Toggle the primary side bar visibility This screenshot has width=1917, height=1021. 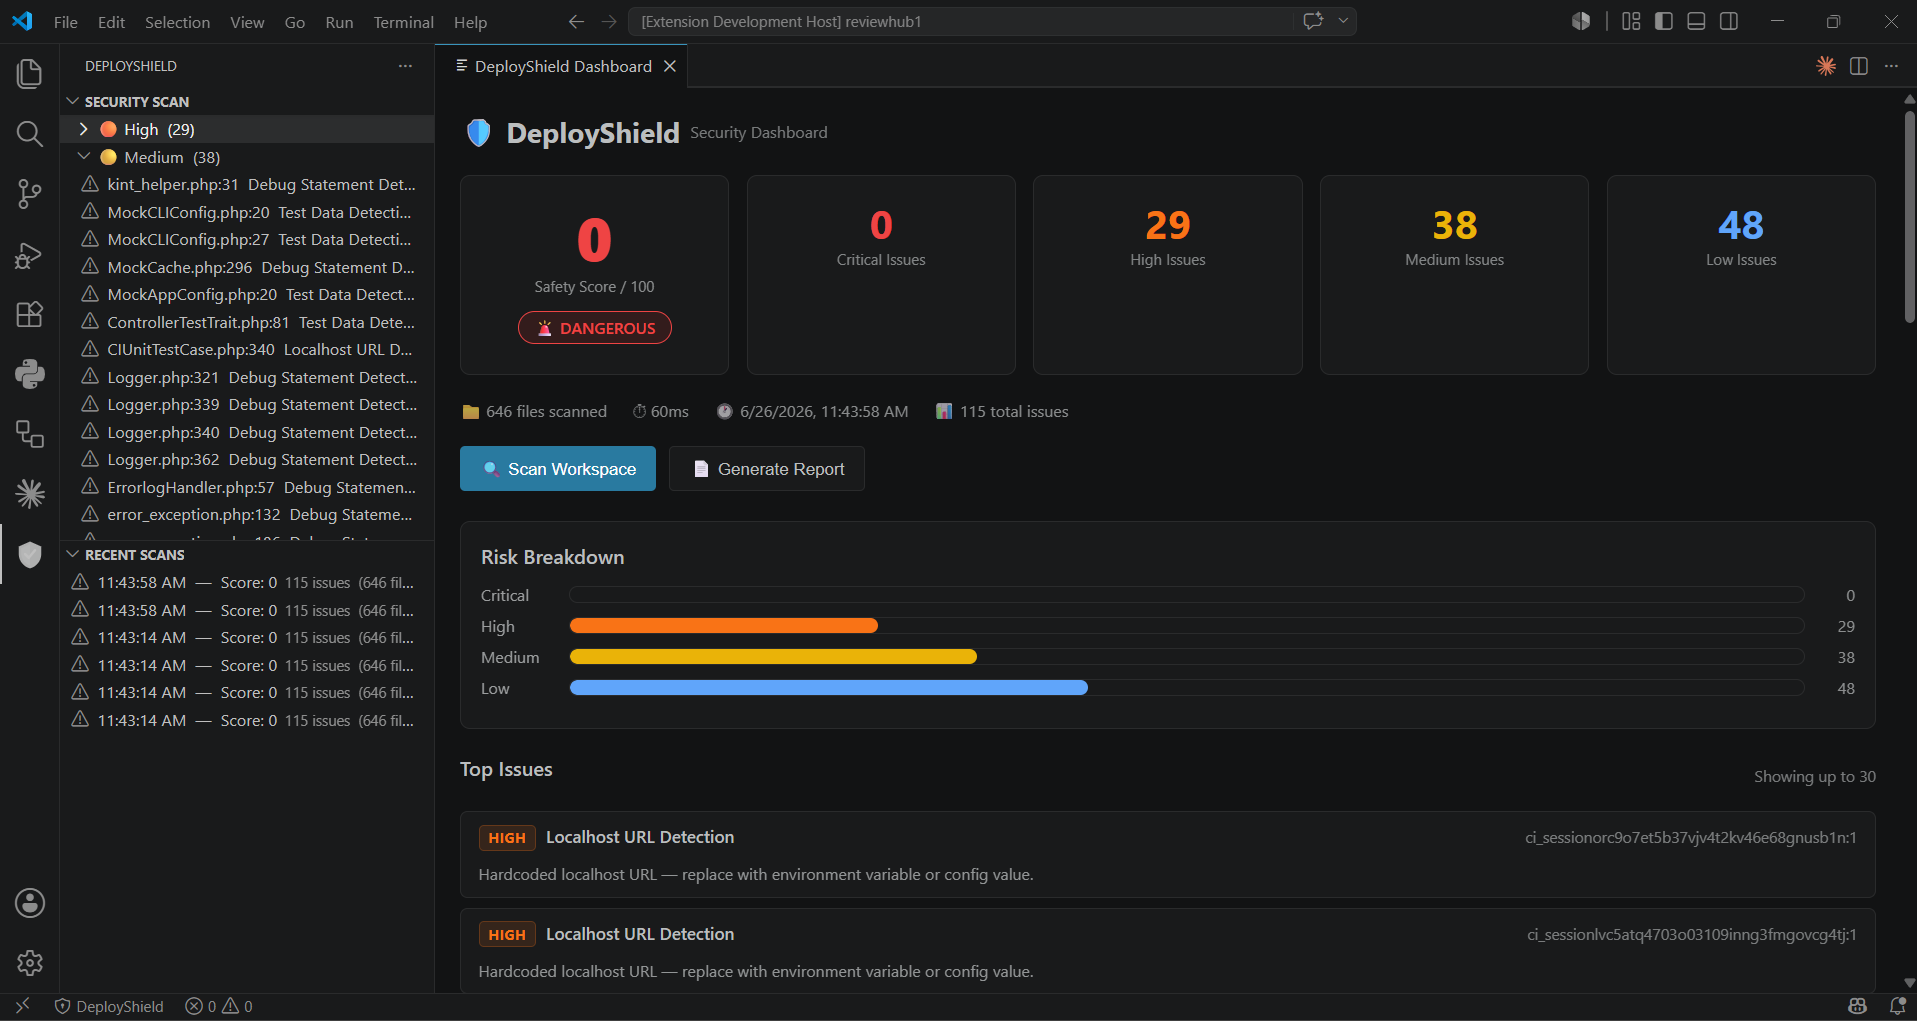point(1664,21)
